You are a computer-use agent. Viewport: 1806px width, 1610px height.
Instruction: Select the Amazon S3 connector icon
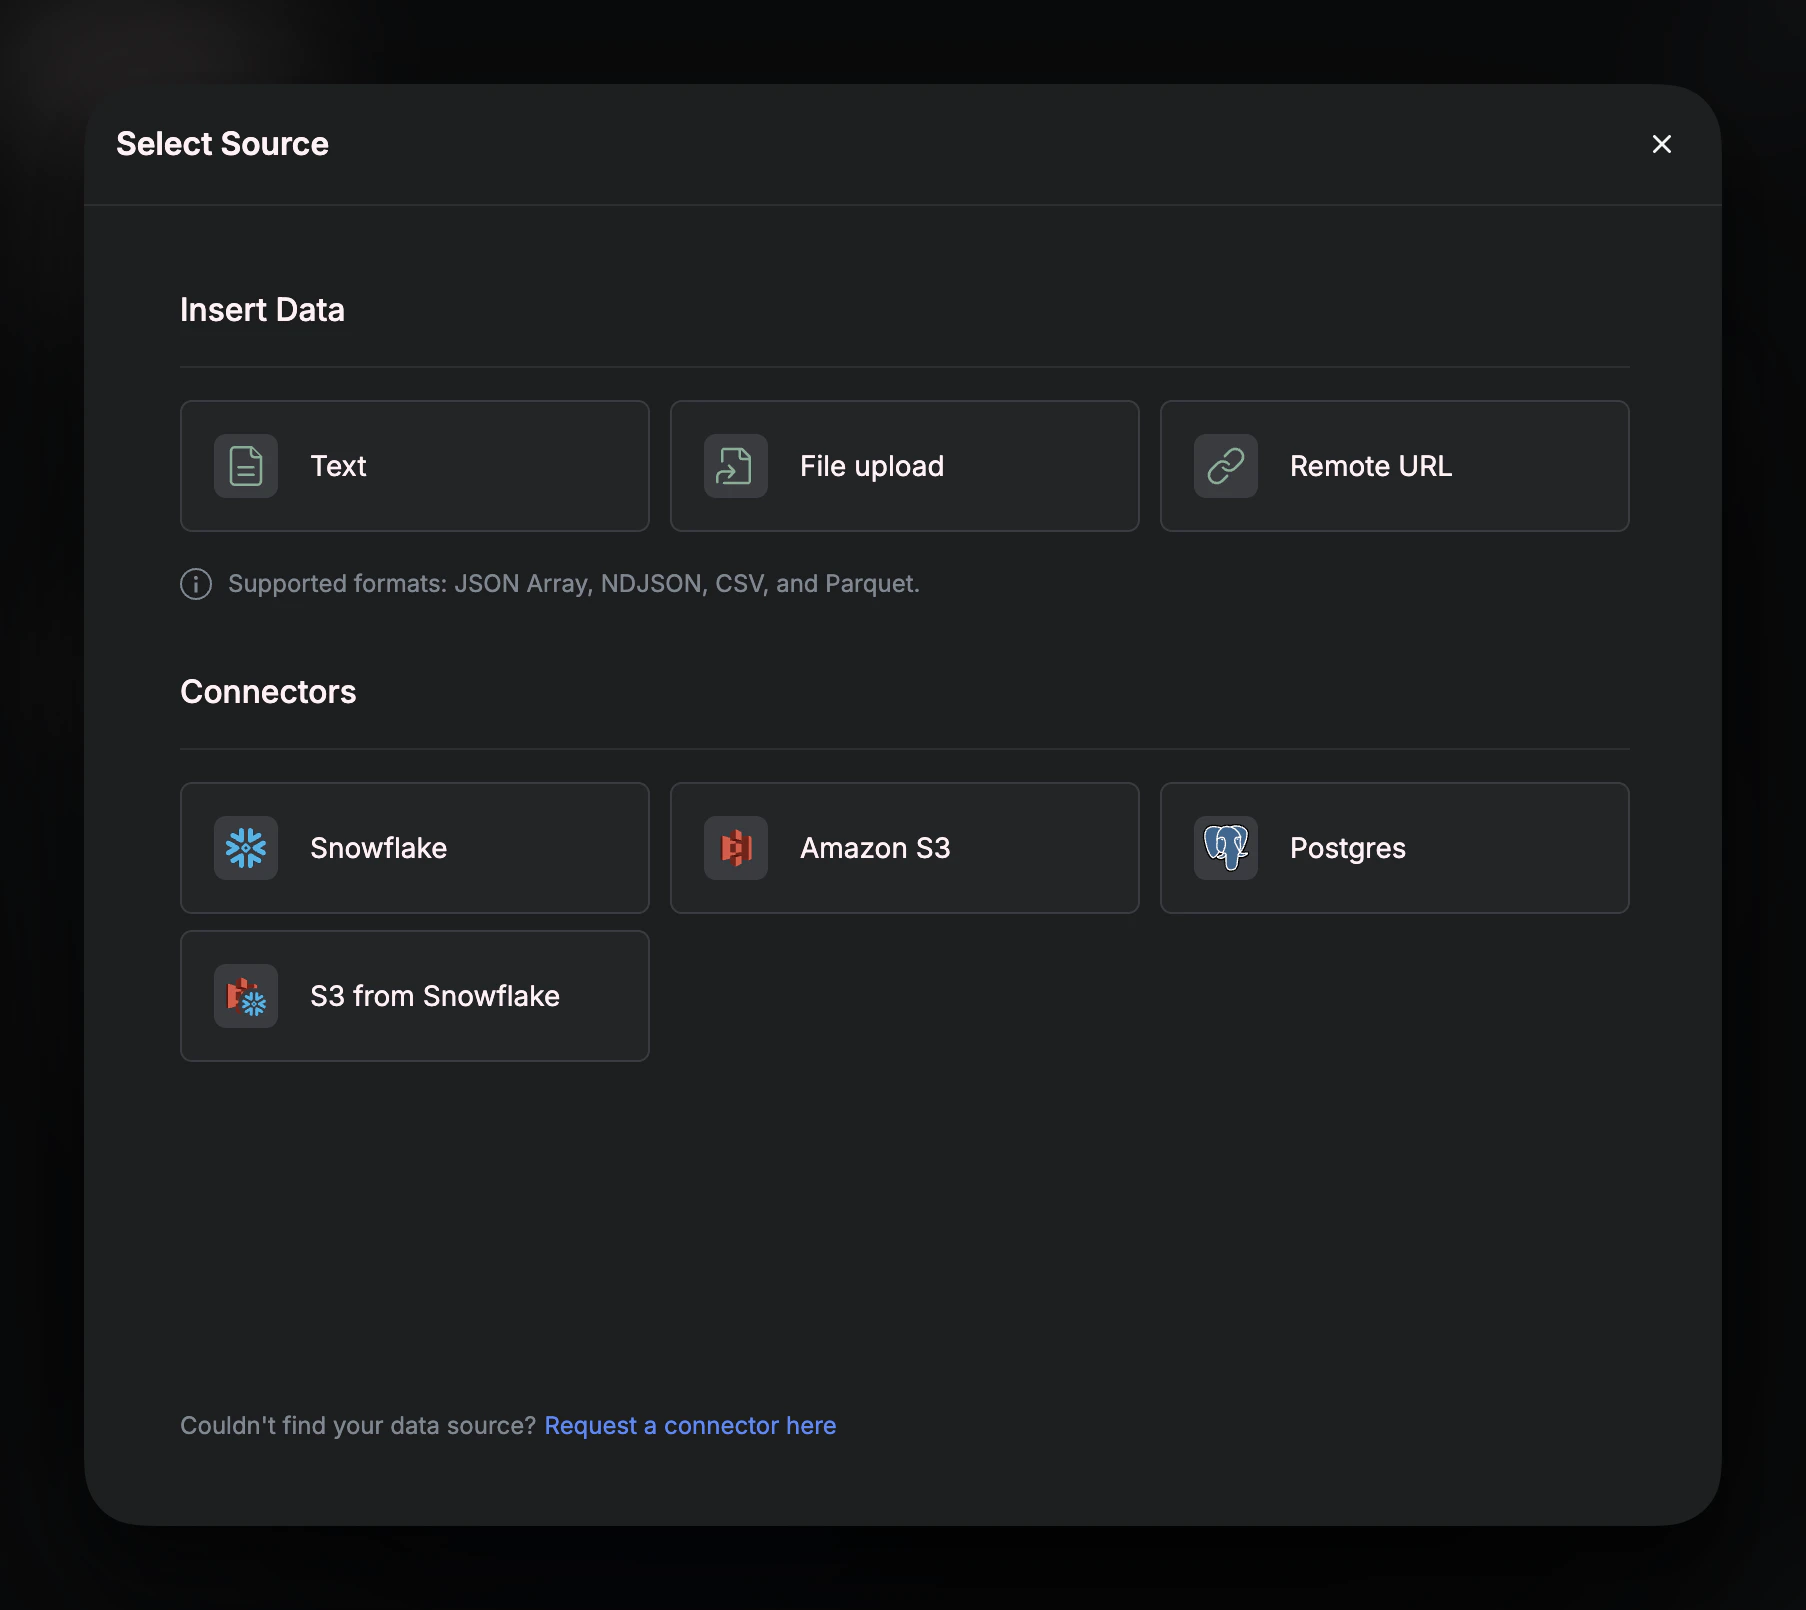click(735, 848)
